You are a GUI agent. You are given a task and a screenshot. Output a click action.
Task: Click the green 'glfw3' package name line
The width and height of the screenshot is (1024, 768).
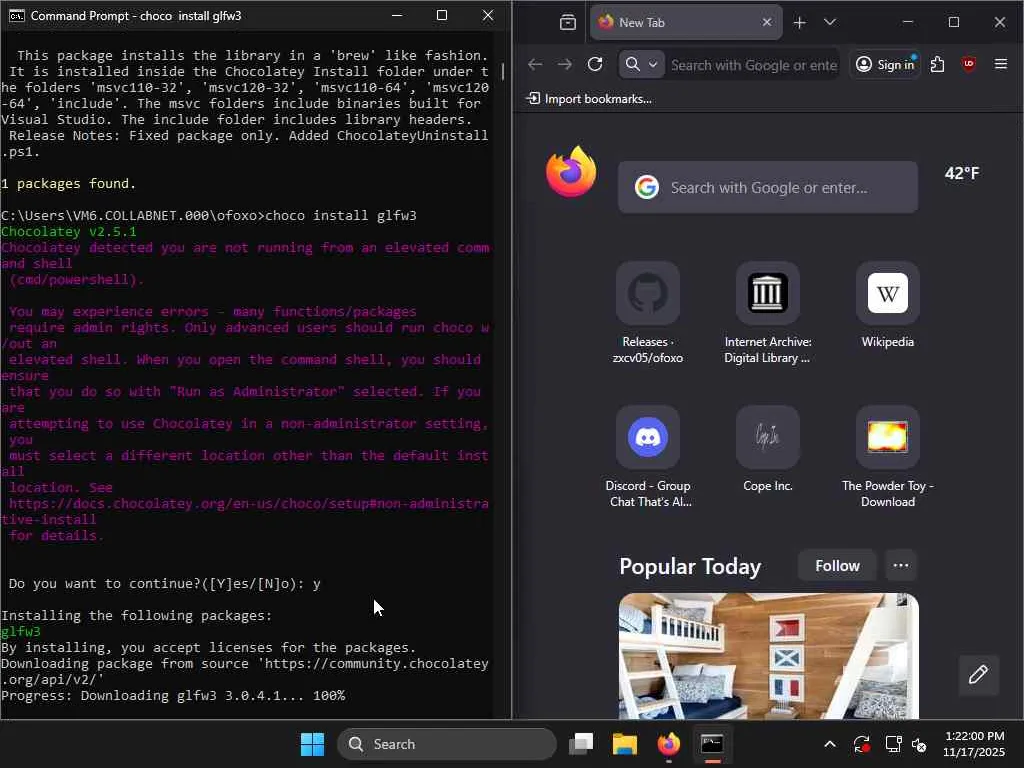(21, 632)
